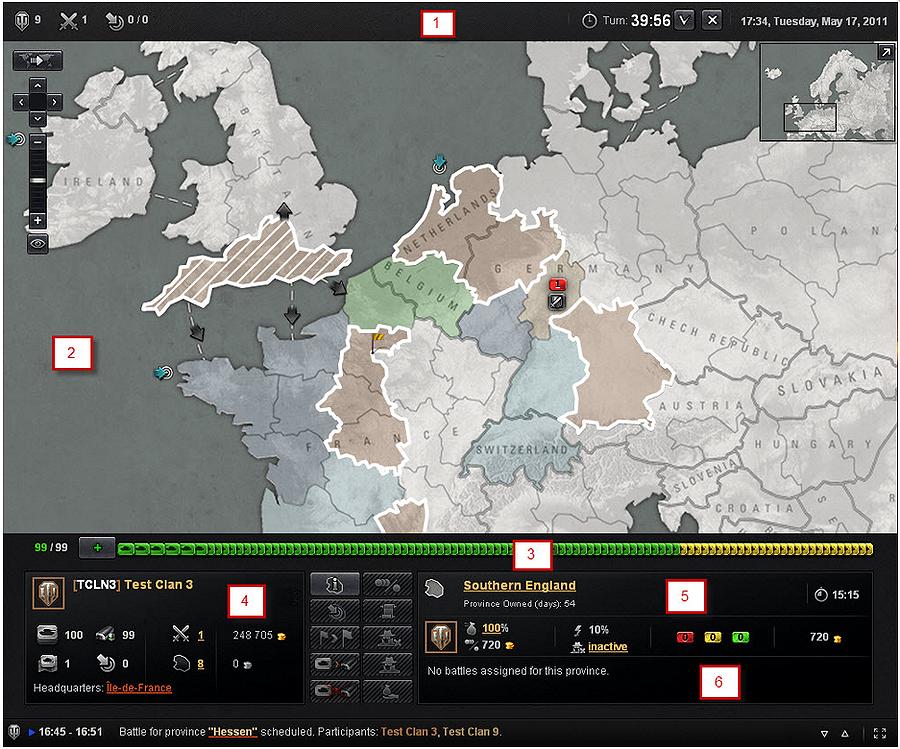Click the zoom level slider handle
The width and height of the screenshot is (900, 749).
tap(37, 180)
